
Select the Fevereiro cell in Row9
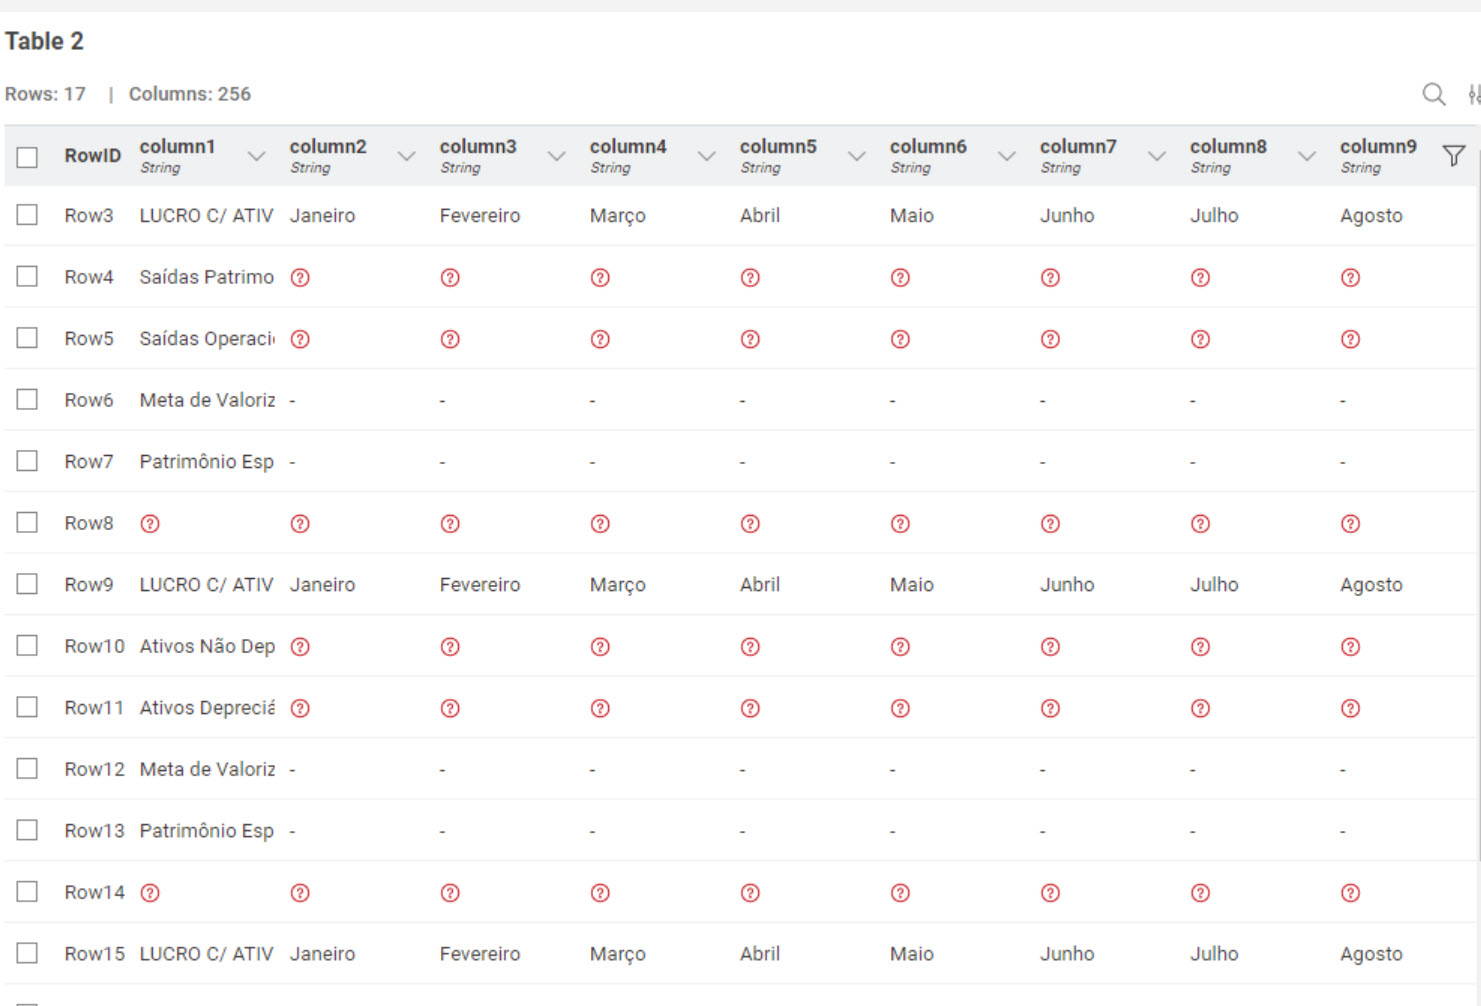[480, 585]
